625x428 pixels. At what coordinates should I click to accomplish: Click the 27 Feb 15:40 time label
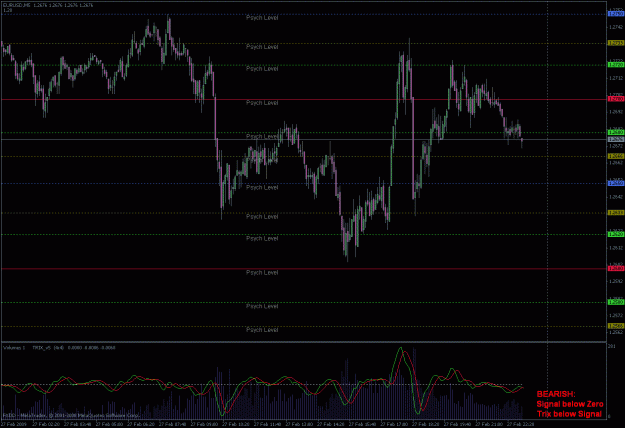point(362,424)
